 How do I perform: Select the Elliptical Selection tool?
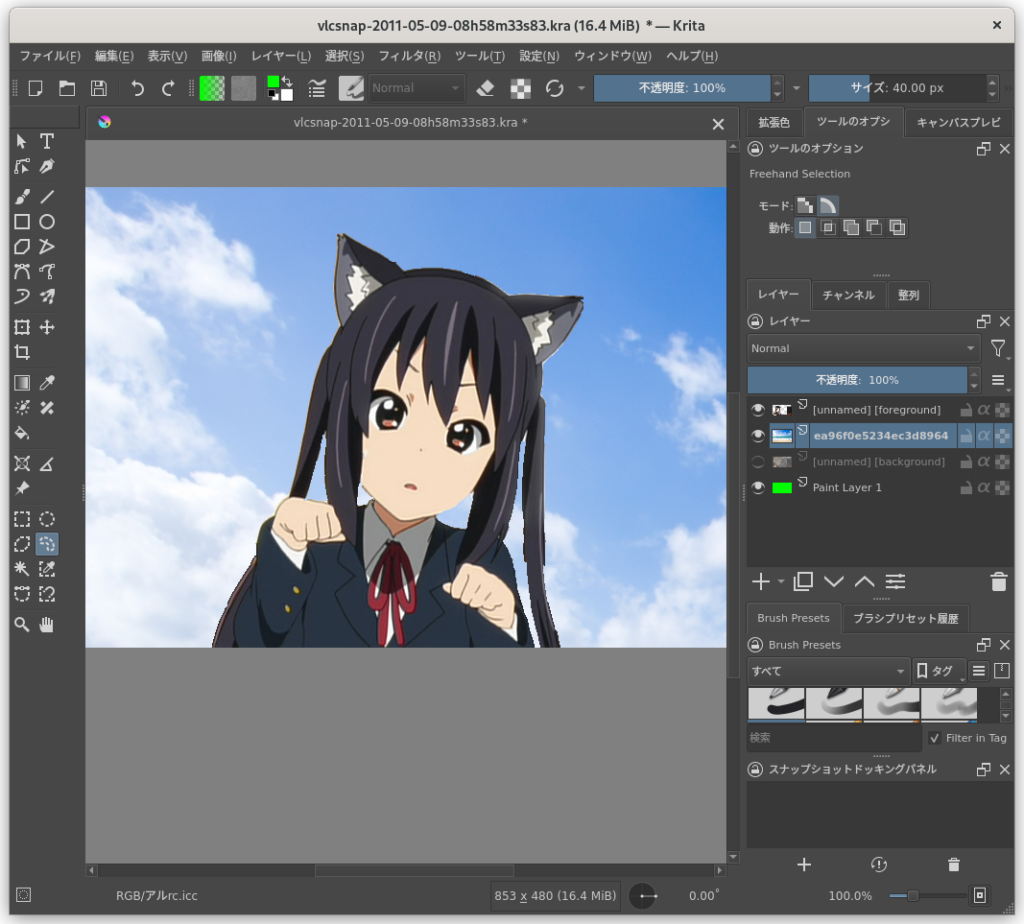[x=47, y=519]
